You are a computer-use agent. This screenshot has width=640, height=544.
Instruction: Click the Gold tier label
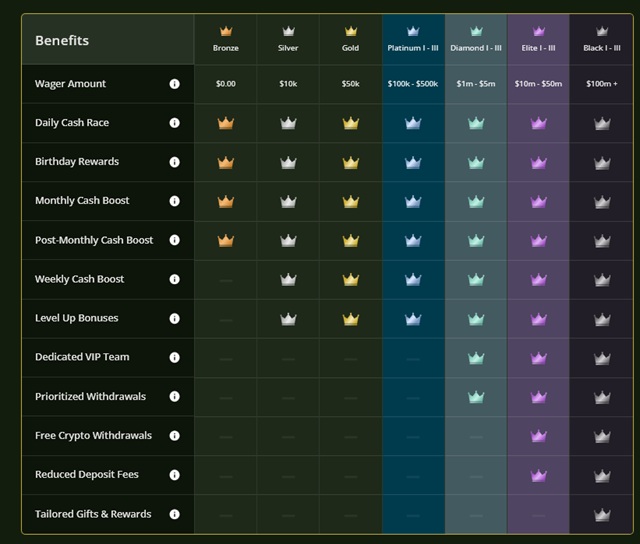(351, 48)
